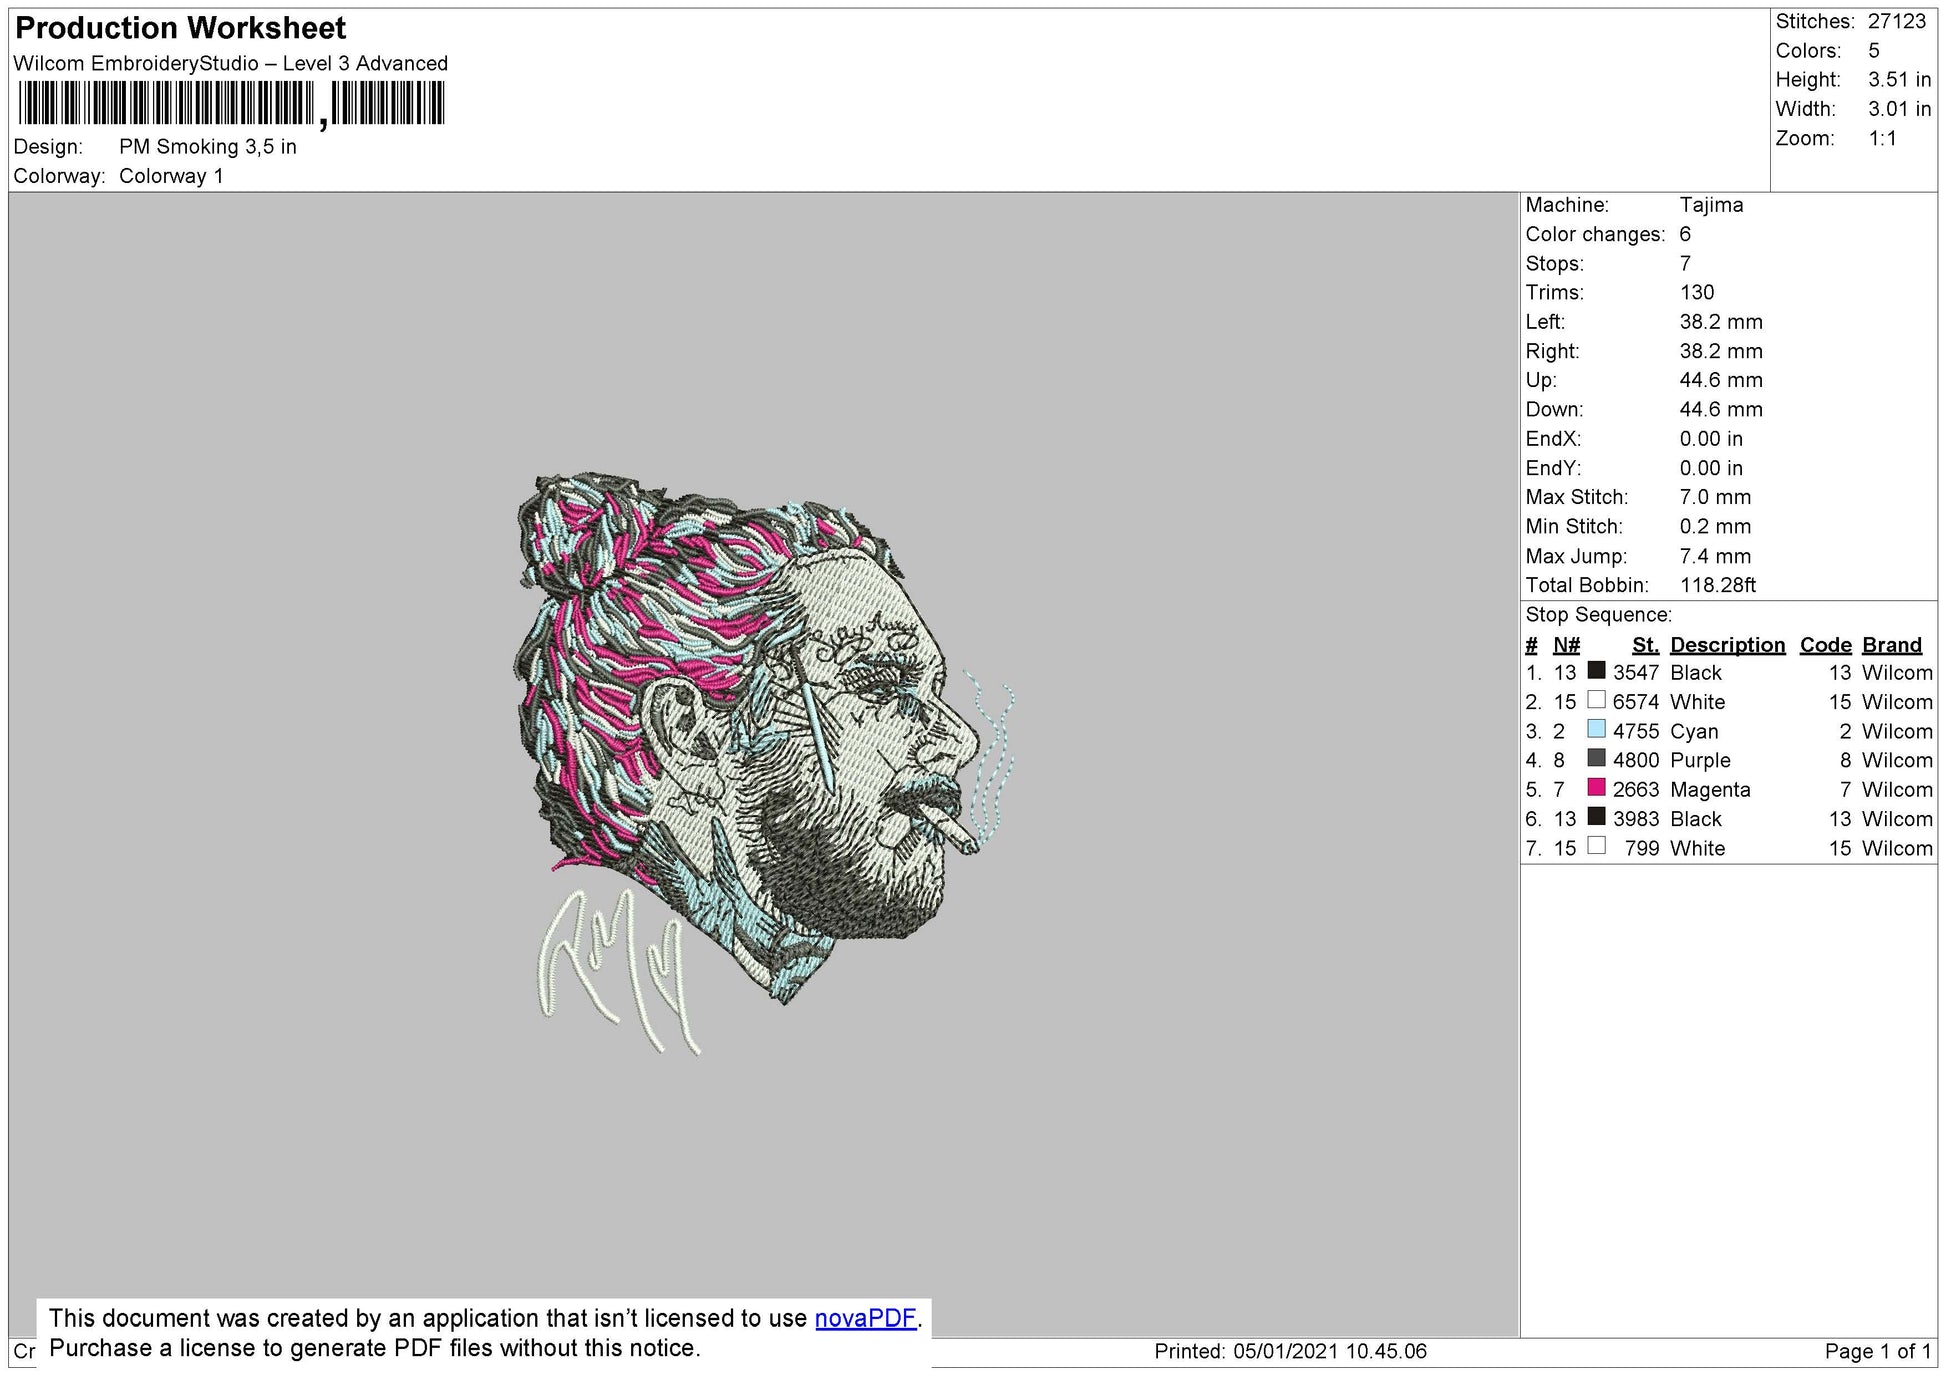Click the novaPDF hyperlink
This screenshot has height=1375, width=1946.
[865, 1318]
